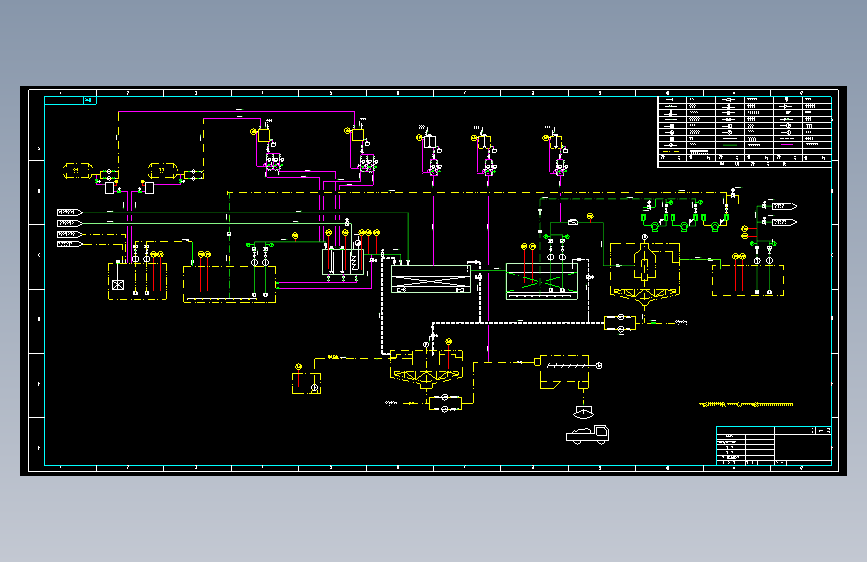Click the second inlet arrow tag on the left

coord(70,223)
